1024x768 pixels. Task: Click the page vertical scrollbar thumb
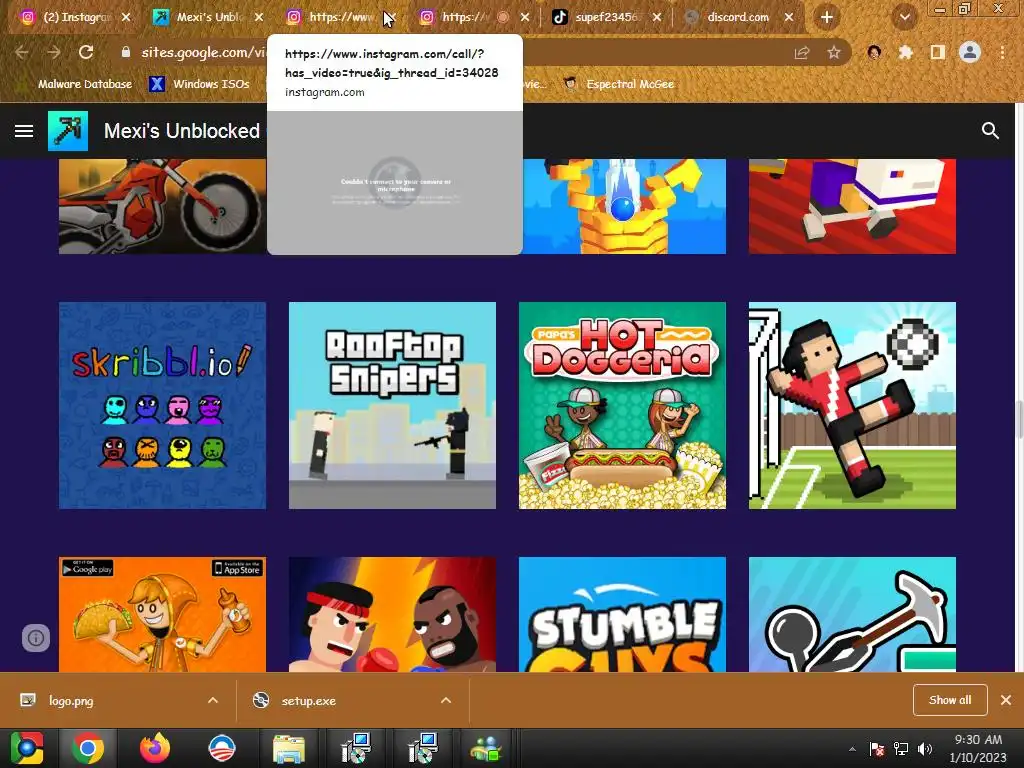1019,419
